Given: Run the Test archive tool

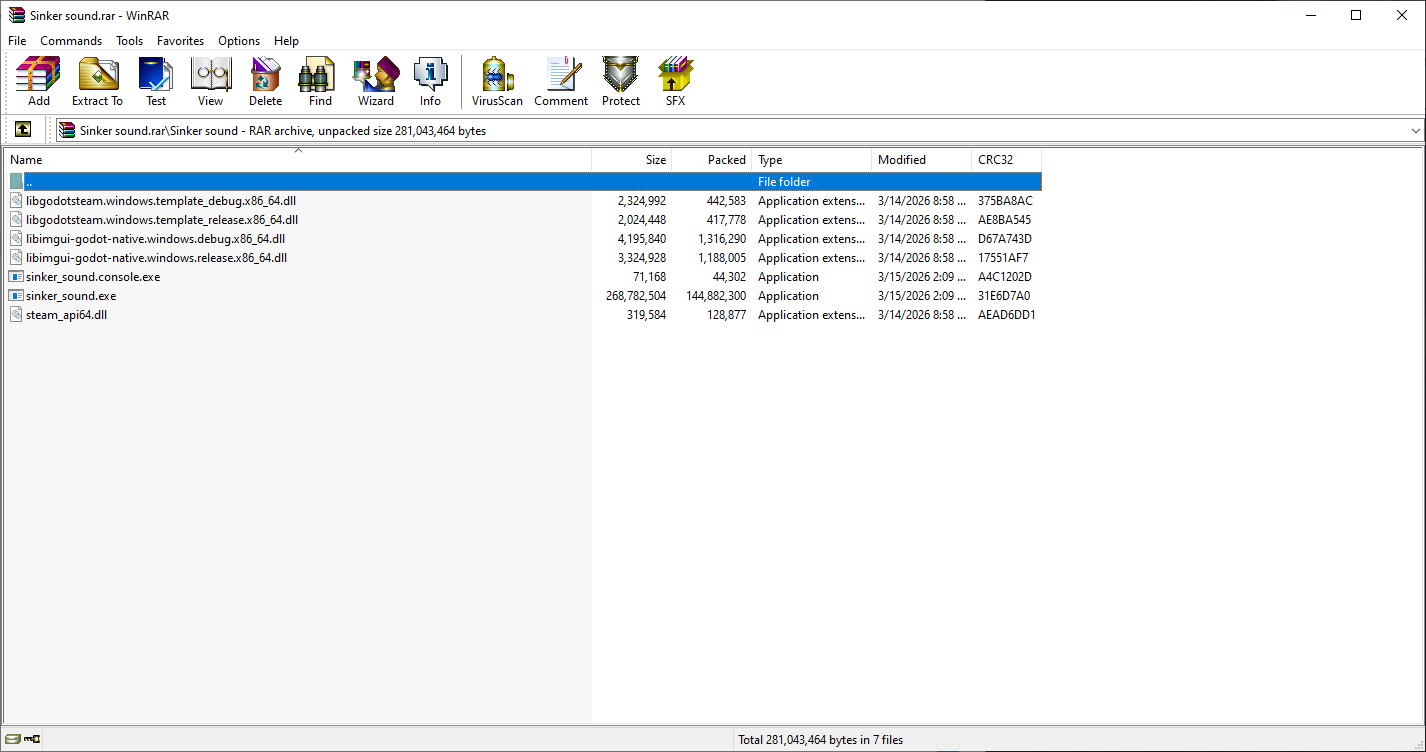Looking at the screenshot, I should pos(156,81).
